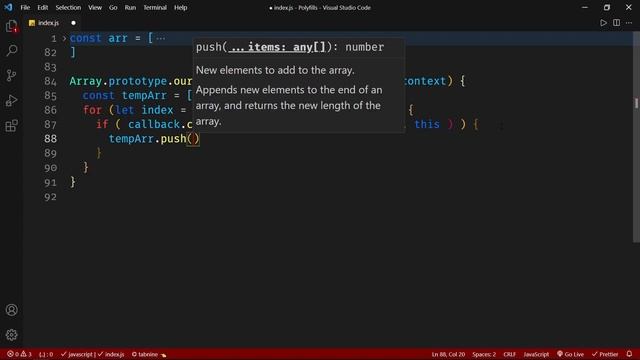Click the Prettier status item
Image resolution: width=640 pixels, height=360 pixels.
(x=605, y=354)
